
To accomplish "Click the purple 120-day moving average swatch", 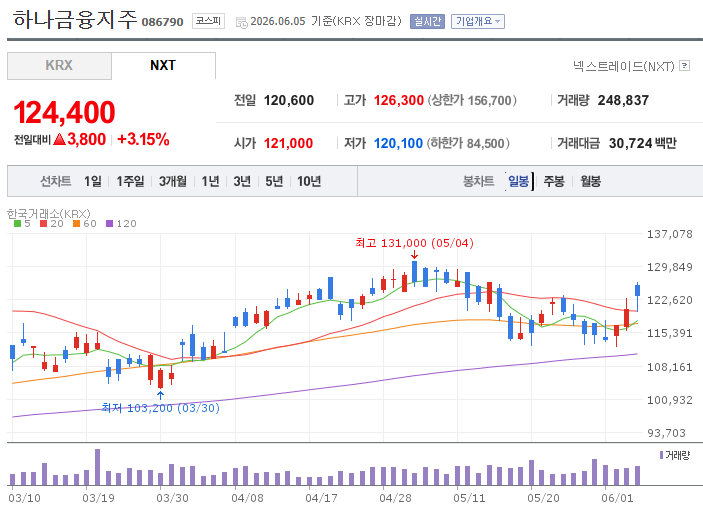I will coord(109,223).
